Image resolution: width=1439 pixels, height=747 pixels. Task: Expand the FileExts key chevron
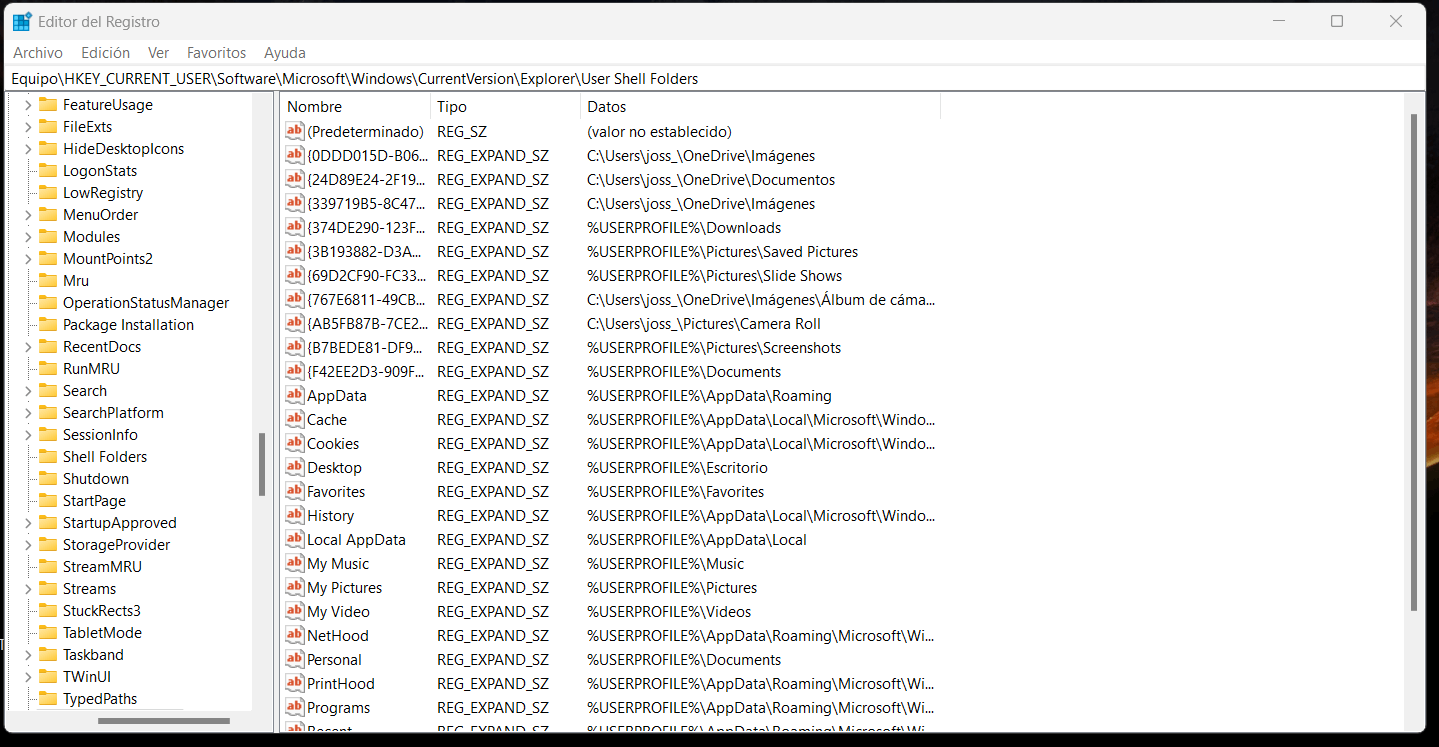tap(28, 126)
